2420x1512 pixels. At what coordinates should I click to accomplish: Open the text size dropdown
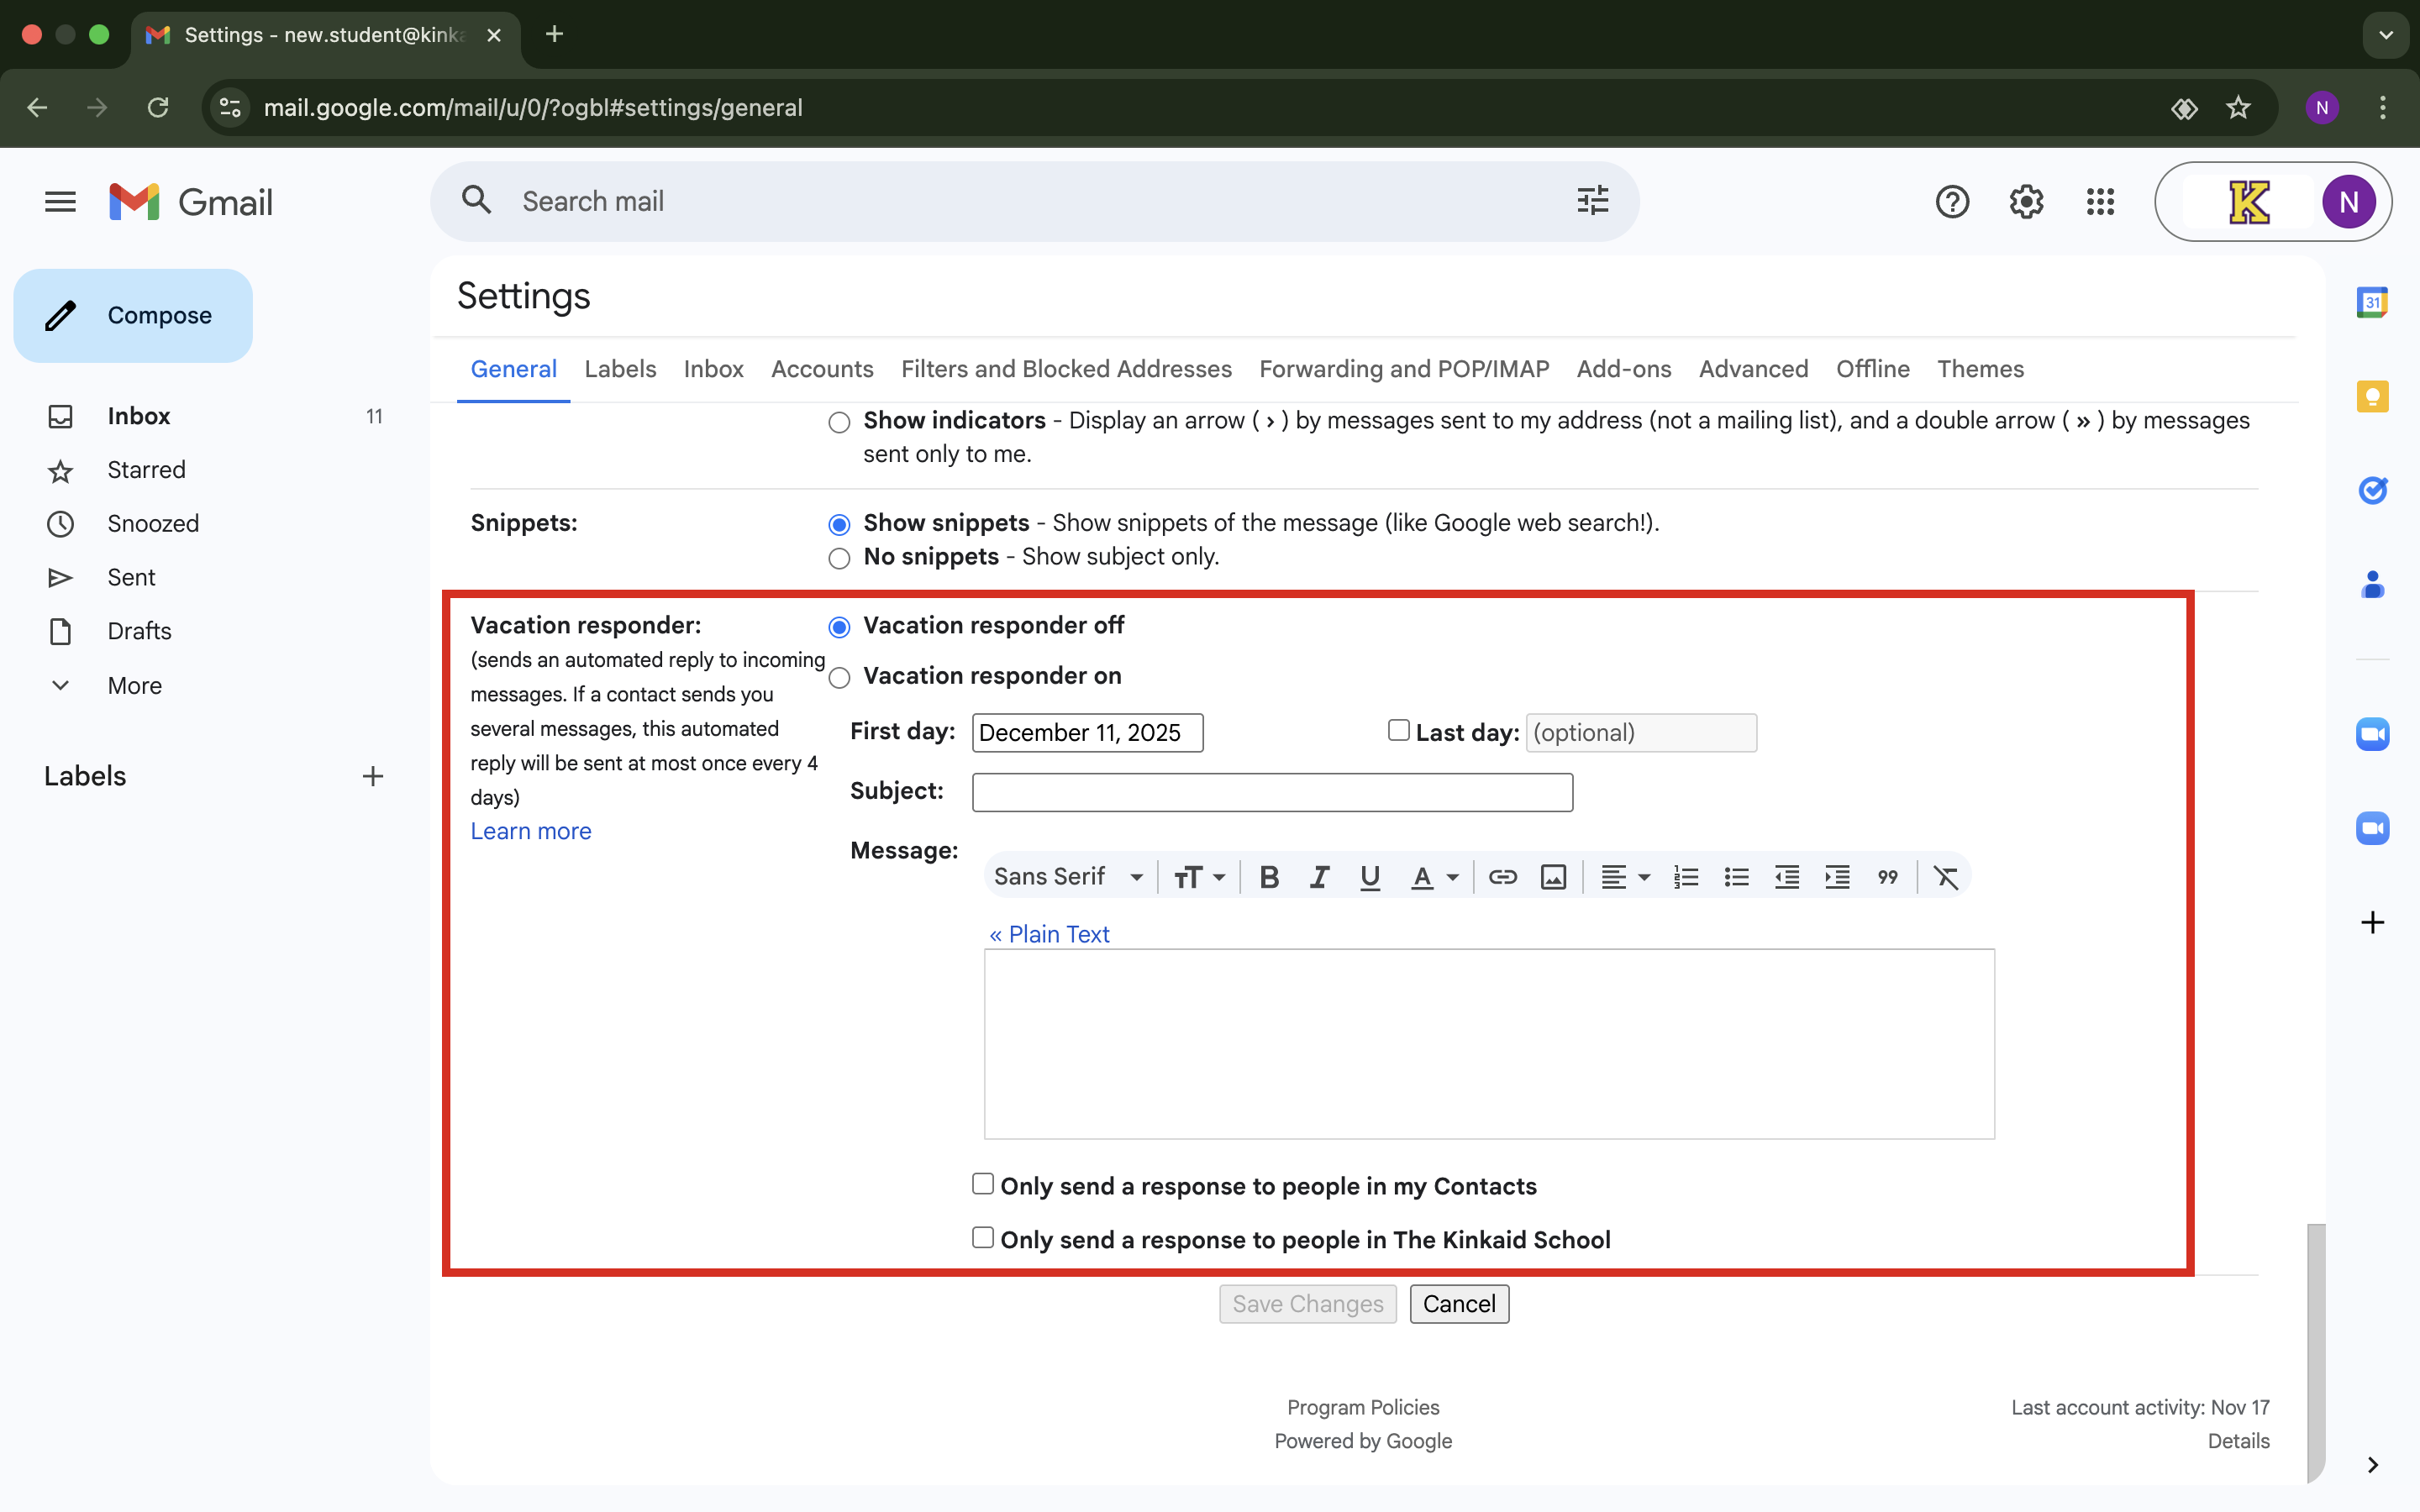pyautogui.click(x=1199, y=877)
